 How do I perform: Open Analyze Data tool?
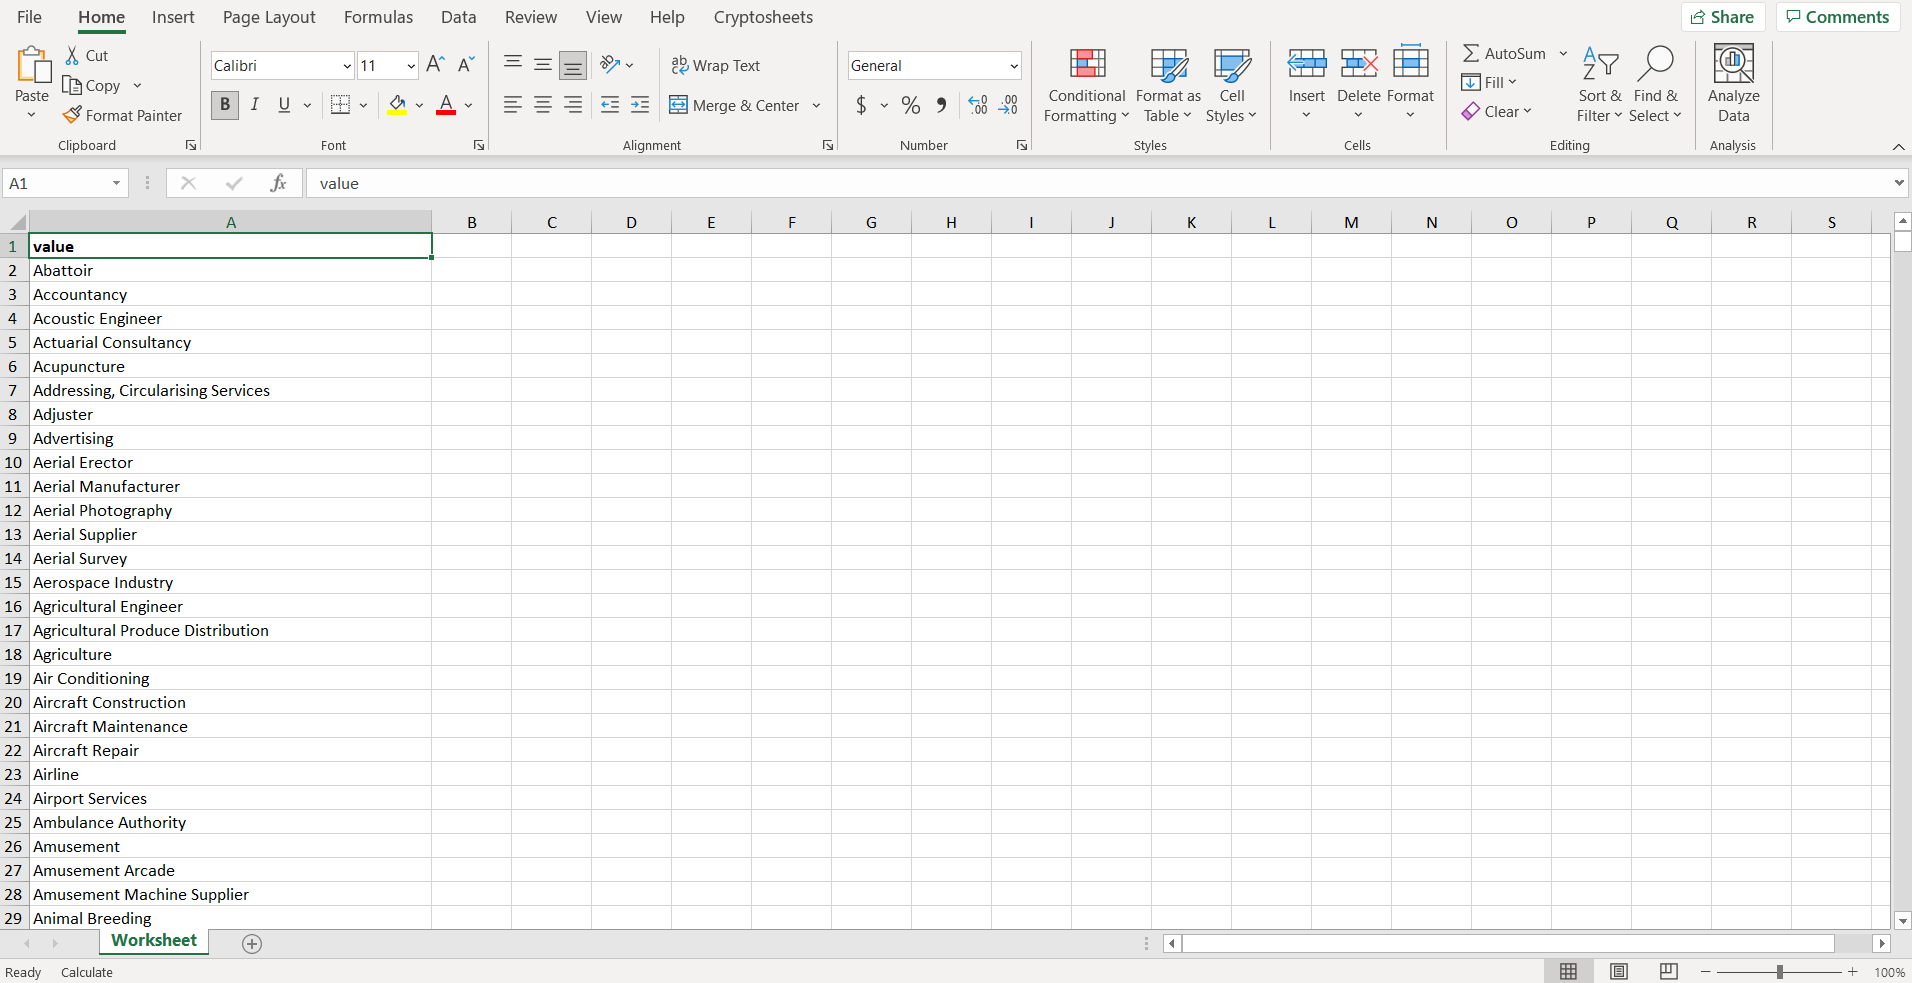(1733, 84)
